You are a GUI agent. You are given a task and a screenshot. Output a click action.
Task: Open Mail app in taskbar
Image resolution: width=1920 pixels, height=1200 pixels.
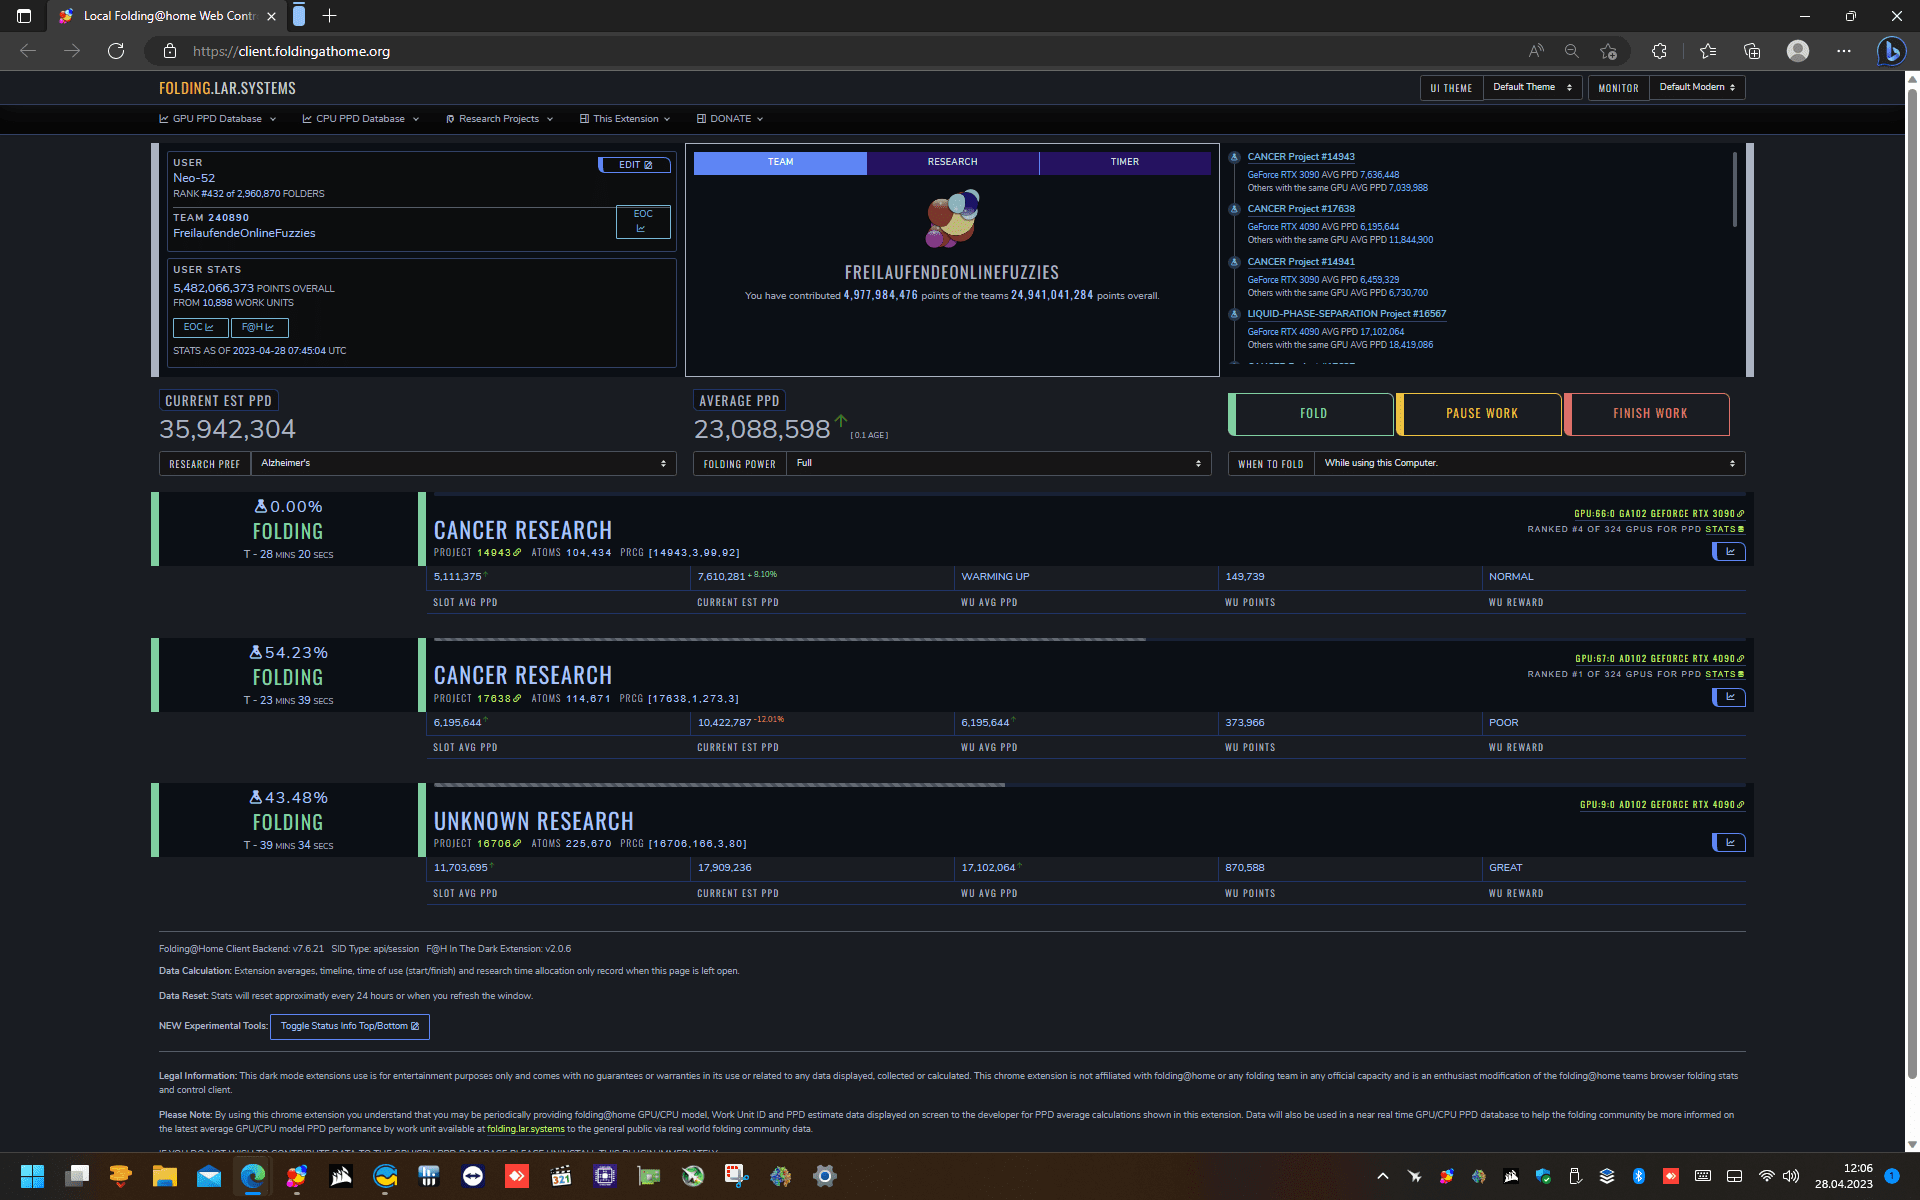[209, 1176]
